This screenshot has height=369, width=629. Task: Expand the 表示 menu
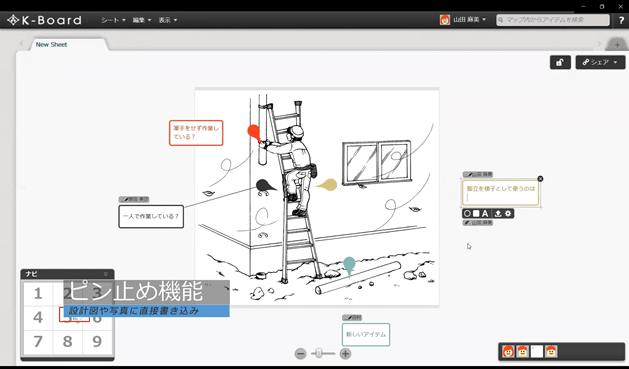click(167, 20)
